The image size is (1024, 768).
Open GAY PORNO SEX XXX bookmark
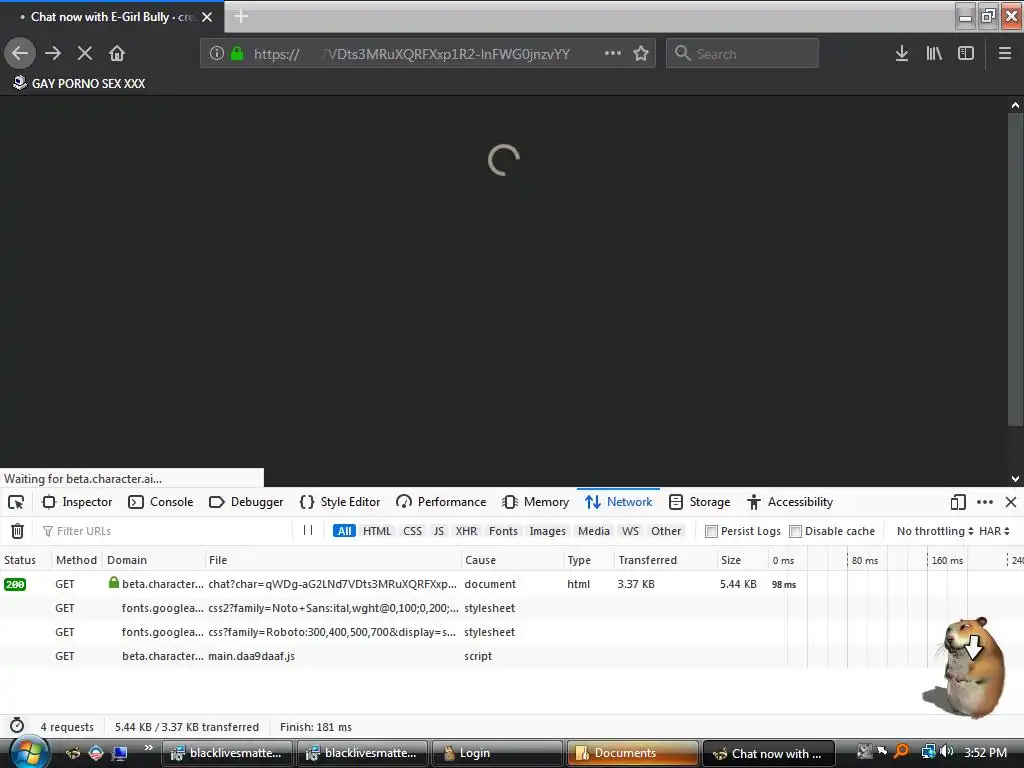tap(79, 83)
